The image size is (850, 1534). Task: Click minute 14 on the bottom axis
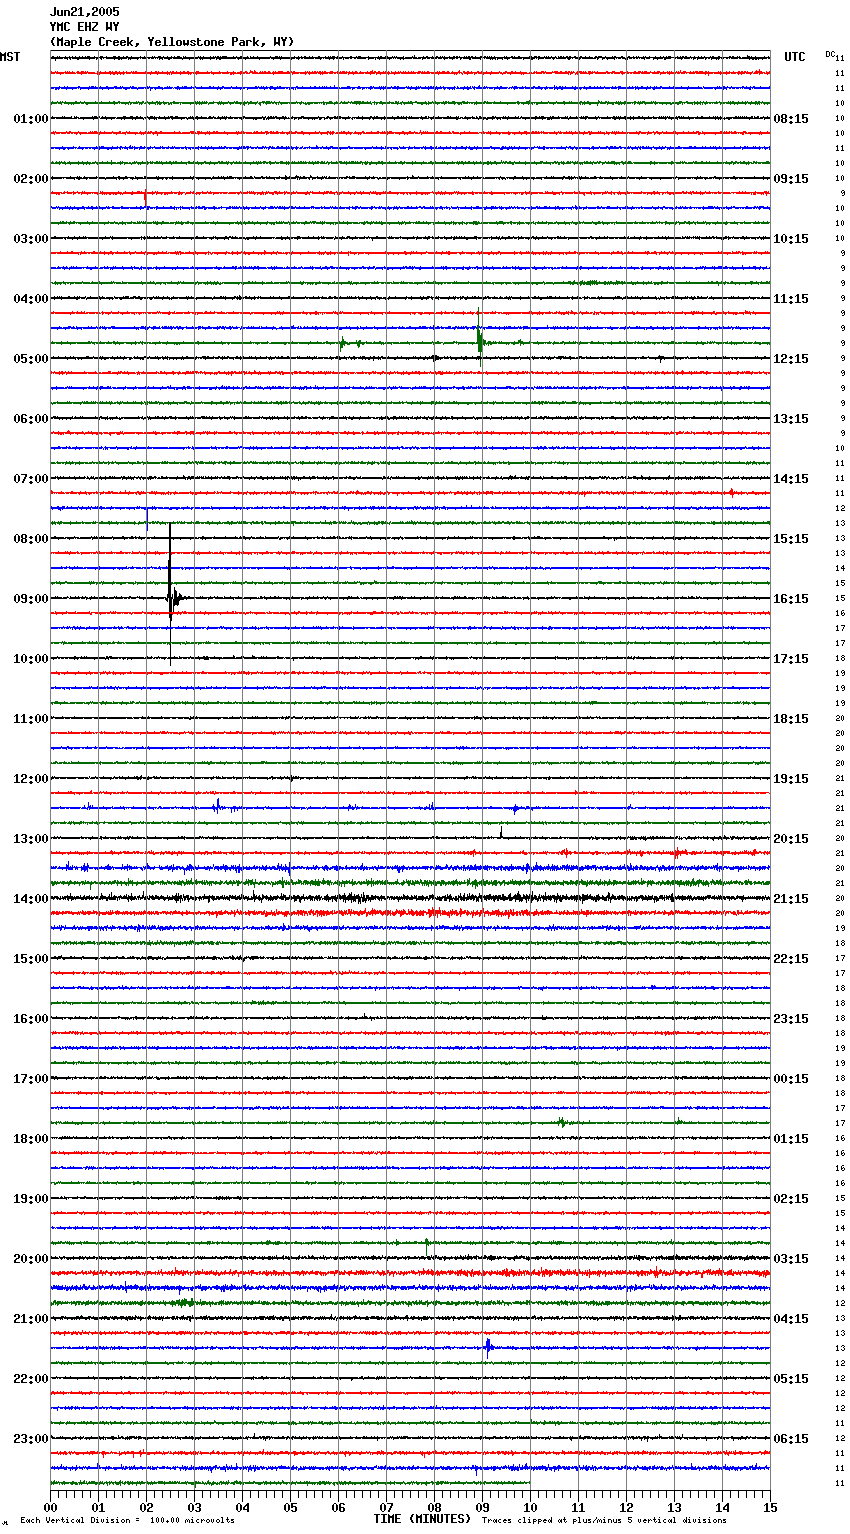pos(722,1507)
